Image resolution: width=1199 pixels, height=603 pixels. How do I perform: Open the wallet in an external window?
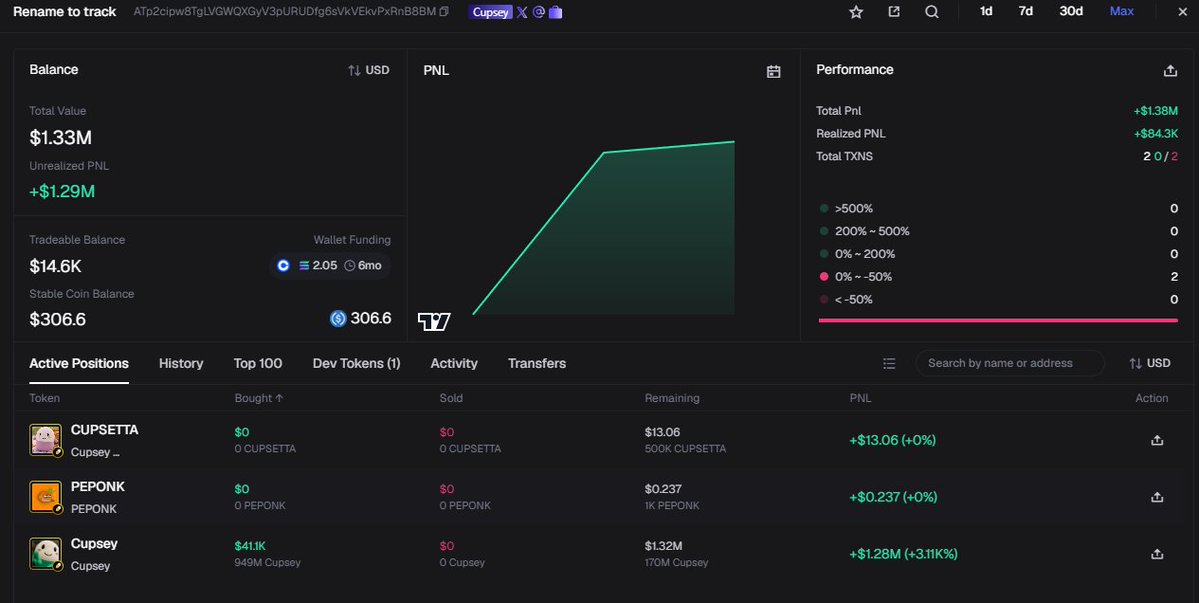(894, 11)
